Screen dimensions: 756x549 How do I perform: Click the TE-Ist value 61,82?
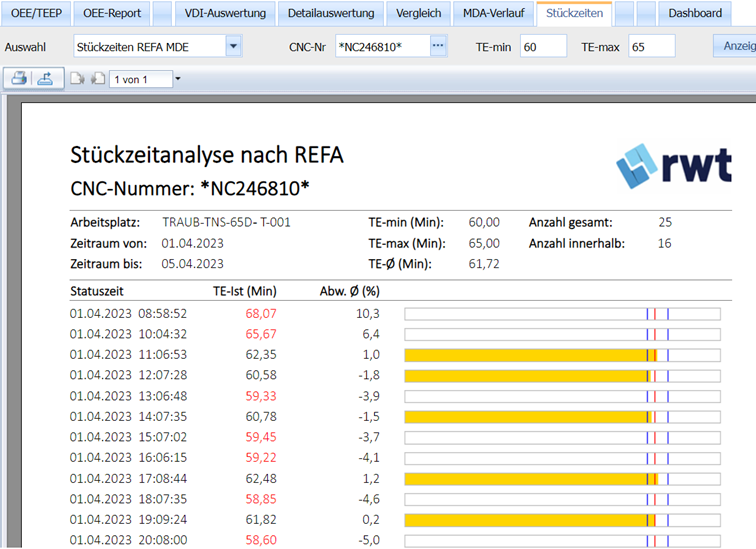(x=261, y=520)
